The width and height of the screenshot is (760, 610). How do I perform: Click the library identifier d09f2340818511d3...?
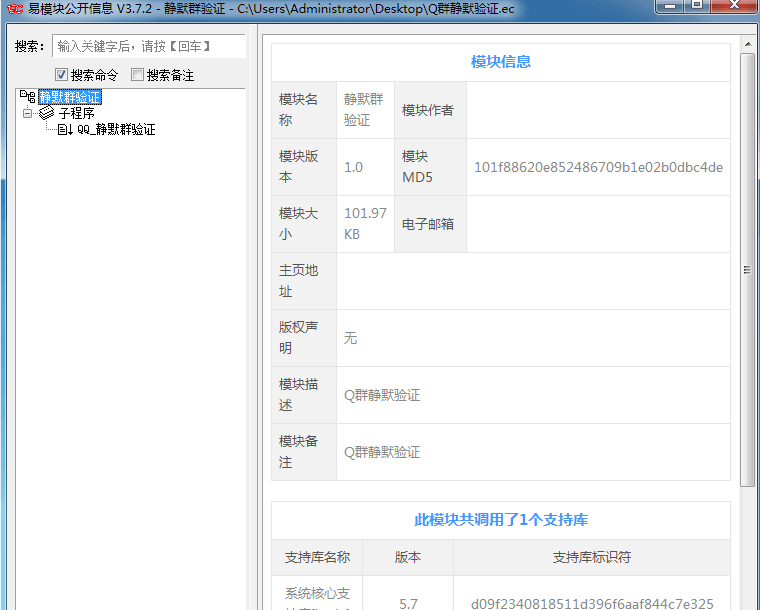coord(592,604)
